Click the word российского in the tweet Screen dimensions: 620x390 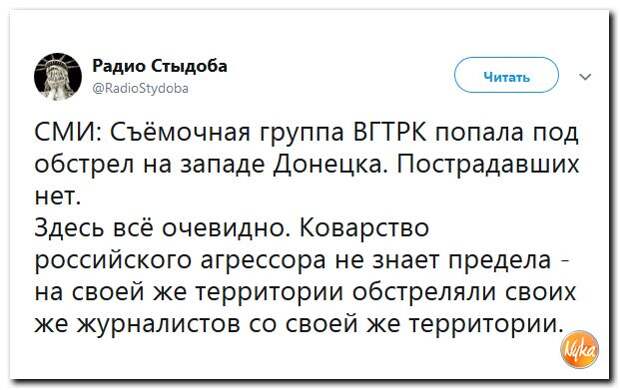click(x=114, y=262)
